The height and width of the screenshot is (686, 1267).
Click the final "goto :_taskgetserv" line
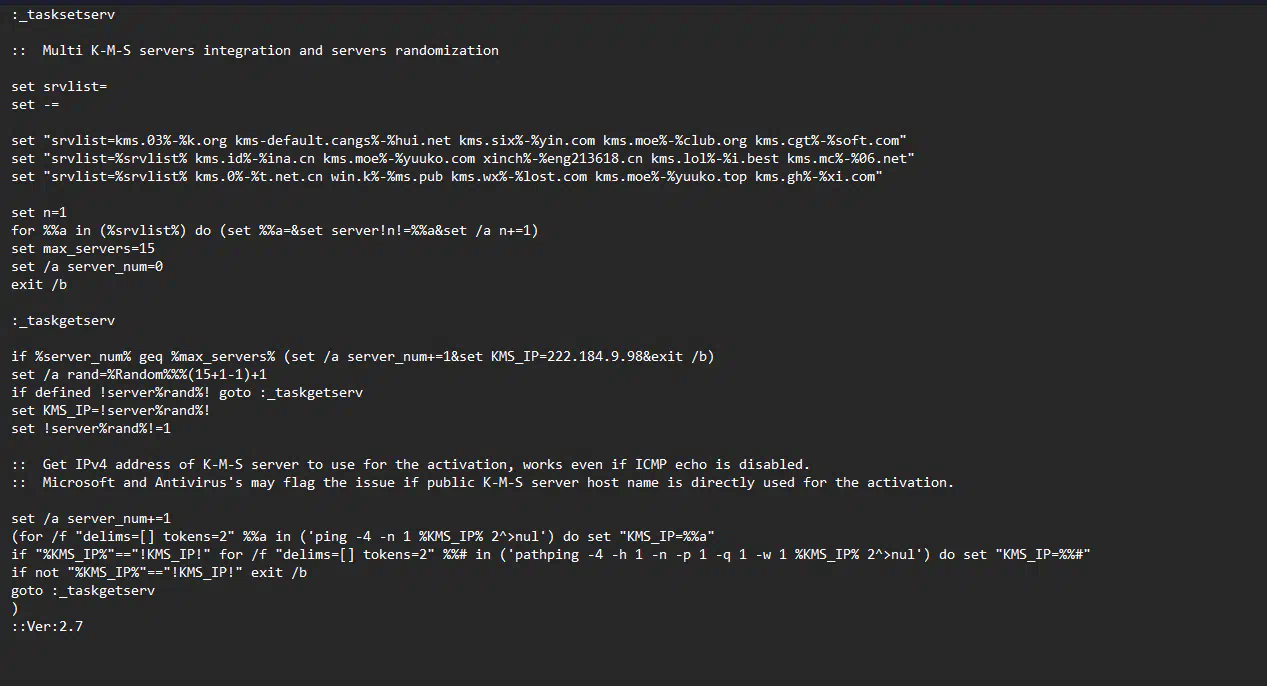(83, 590)
